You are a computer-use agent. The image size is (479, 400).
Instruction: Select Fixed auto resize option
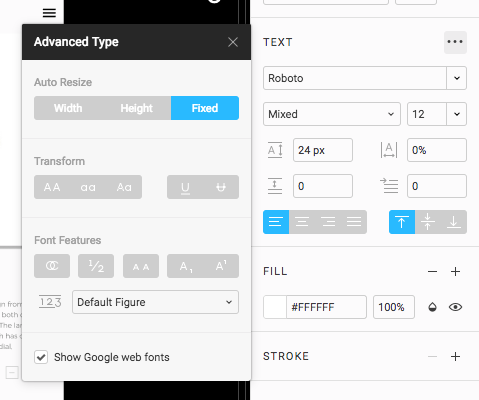coord(205,108)
